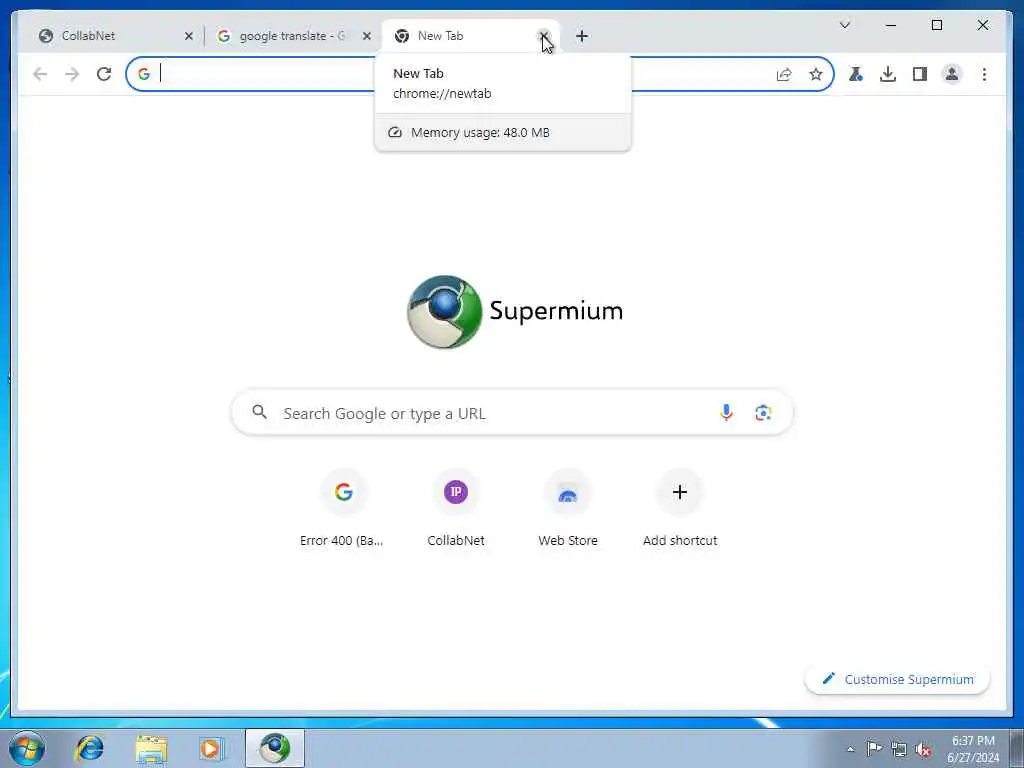
Task: Close the CollabNet tab
Action: point(189,36)
